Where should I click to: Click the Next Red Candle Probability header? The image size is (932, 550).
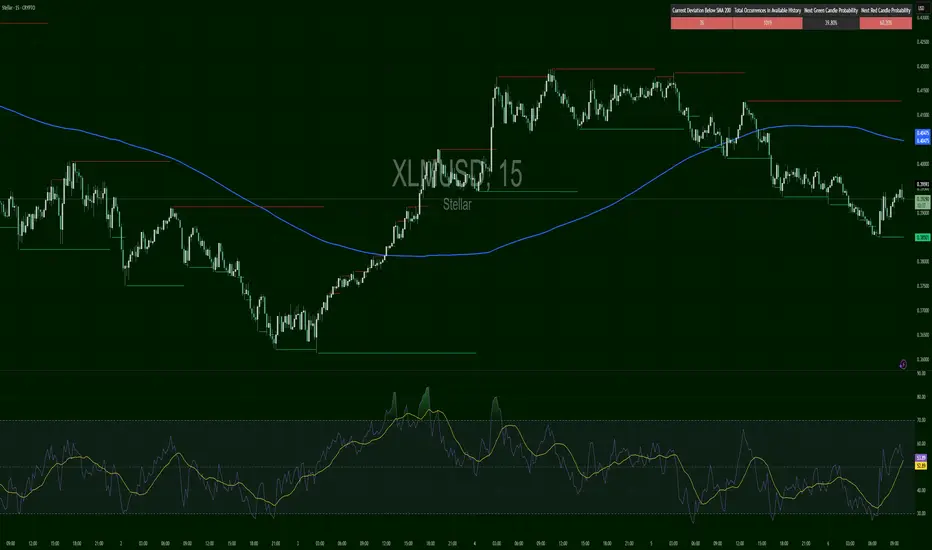click(886, 10)
